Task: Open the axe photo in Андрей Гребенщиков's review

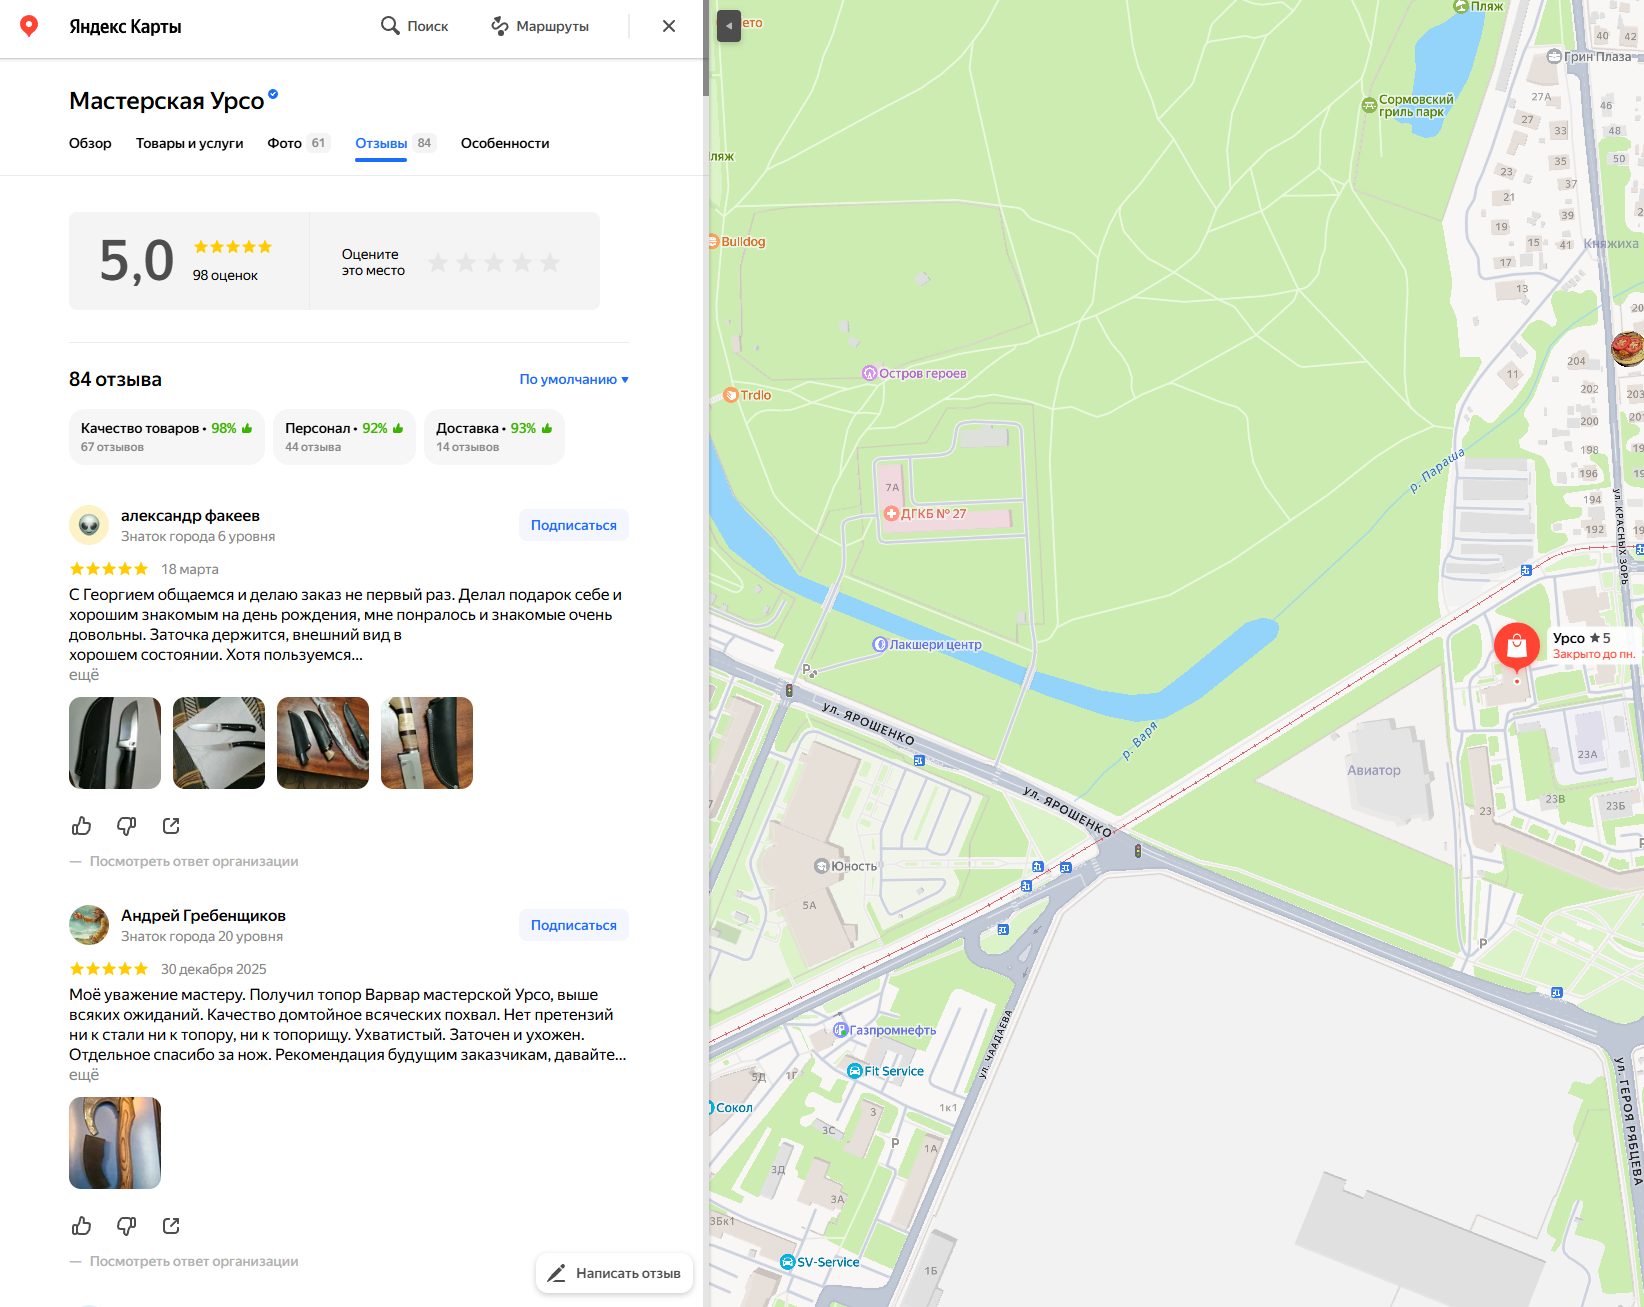Action: pyautogui.click(x=115, y=1143)
